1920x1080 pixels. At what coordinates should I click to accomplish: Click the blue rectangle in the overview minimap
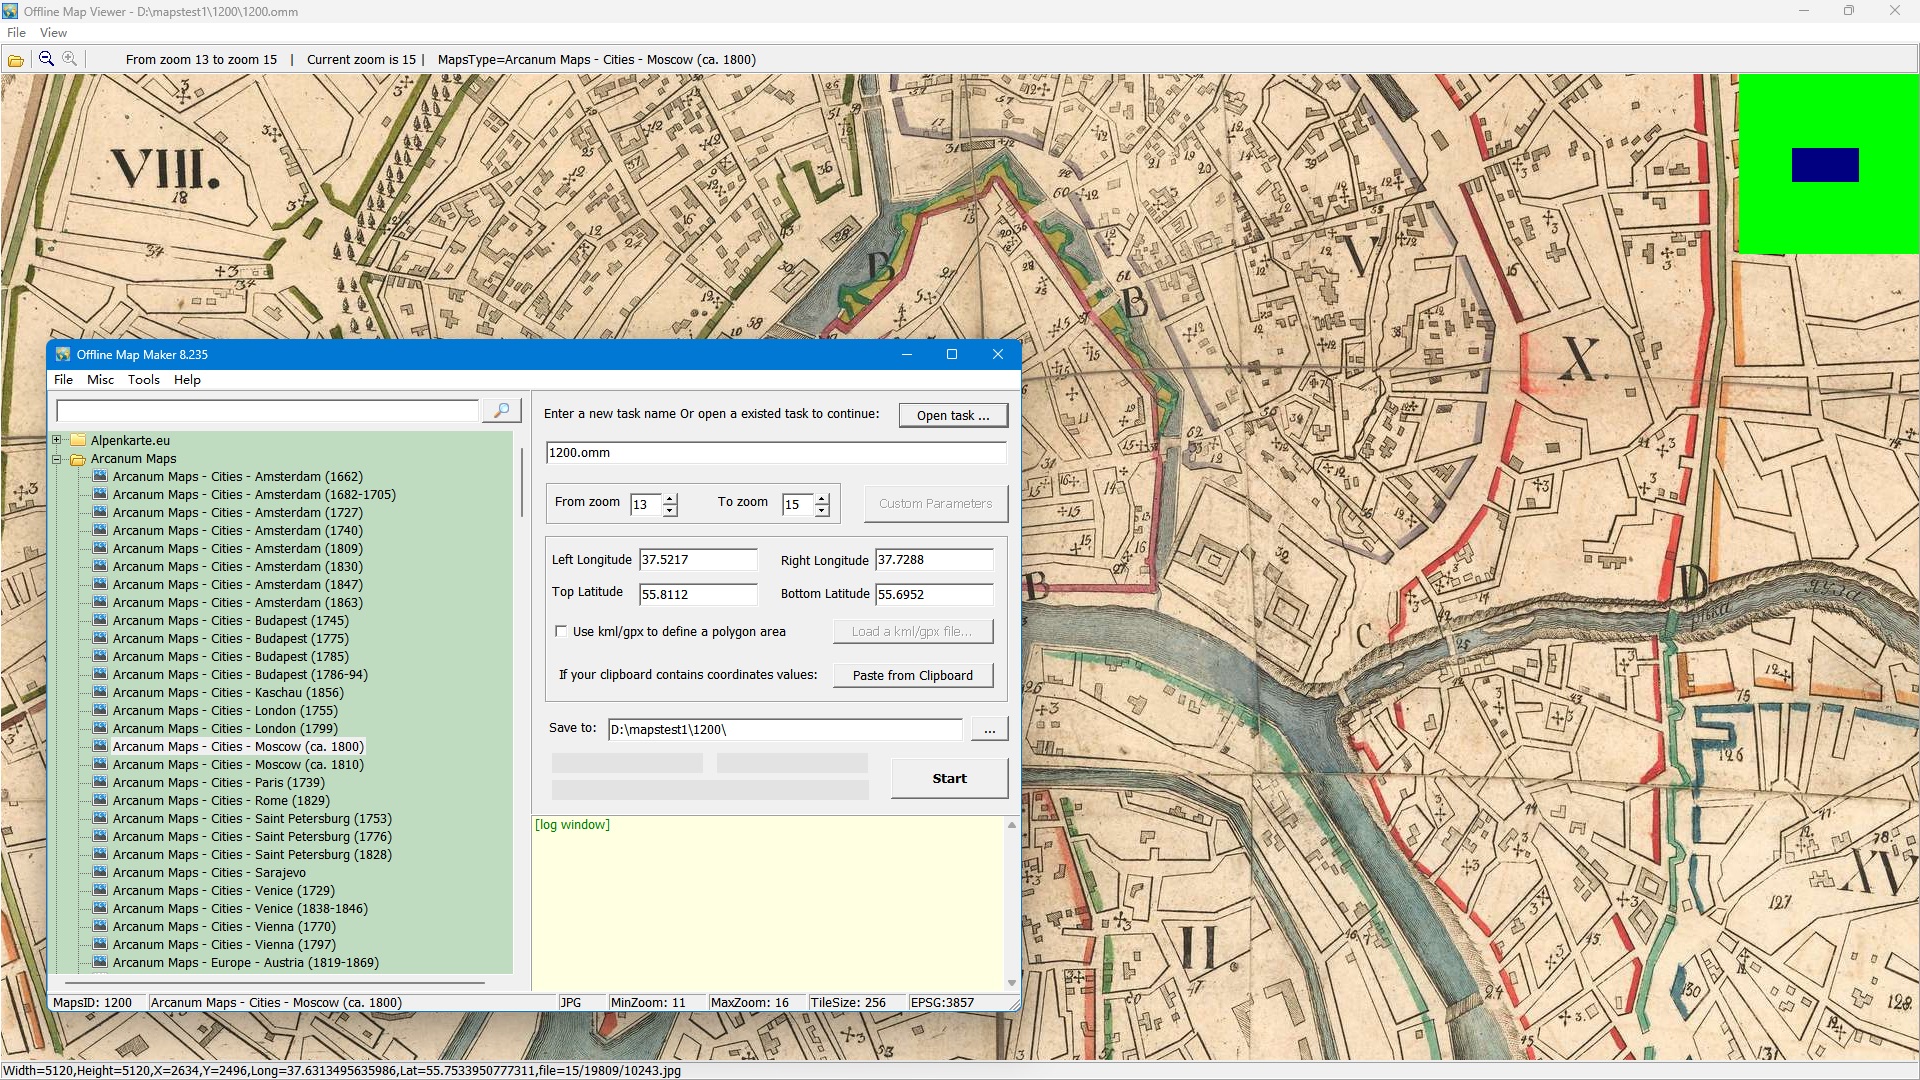tap(1825, 165)
